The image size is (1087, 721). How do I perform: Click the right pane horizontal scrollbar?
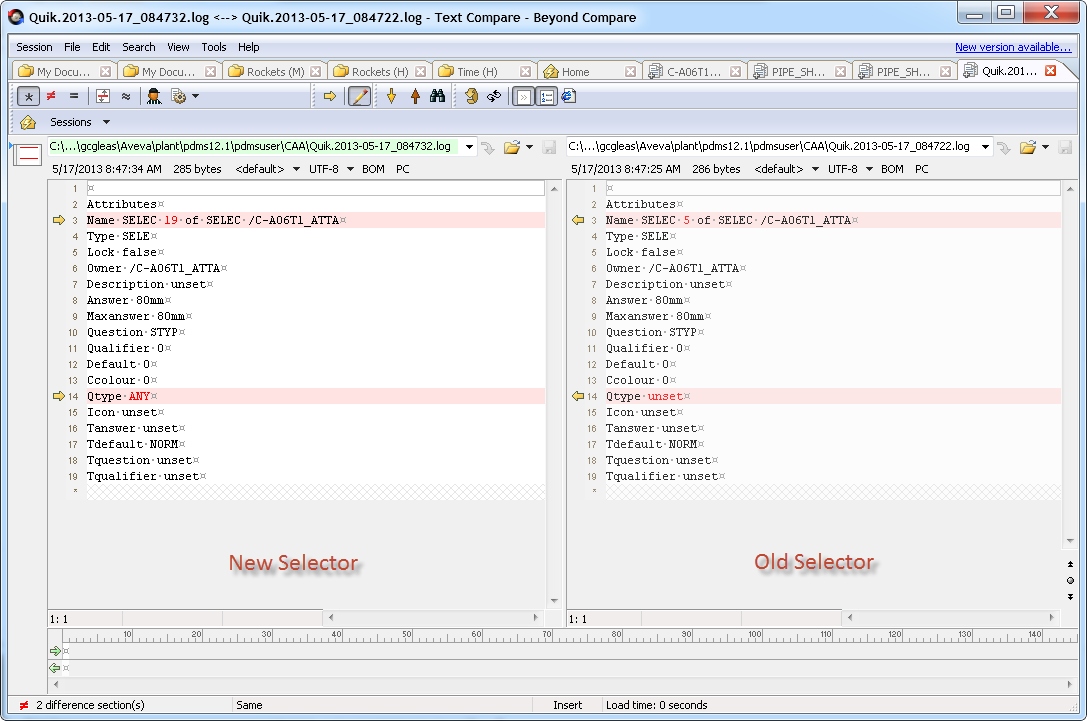(950, 618)
